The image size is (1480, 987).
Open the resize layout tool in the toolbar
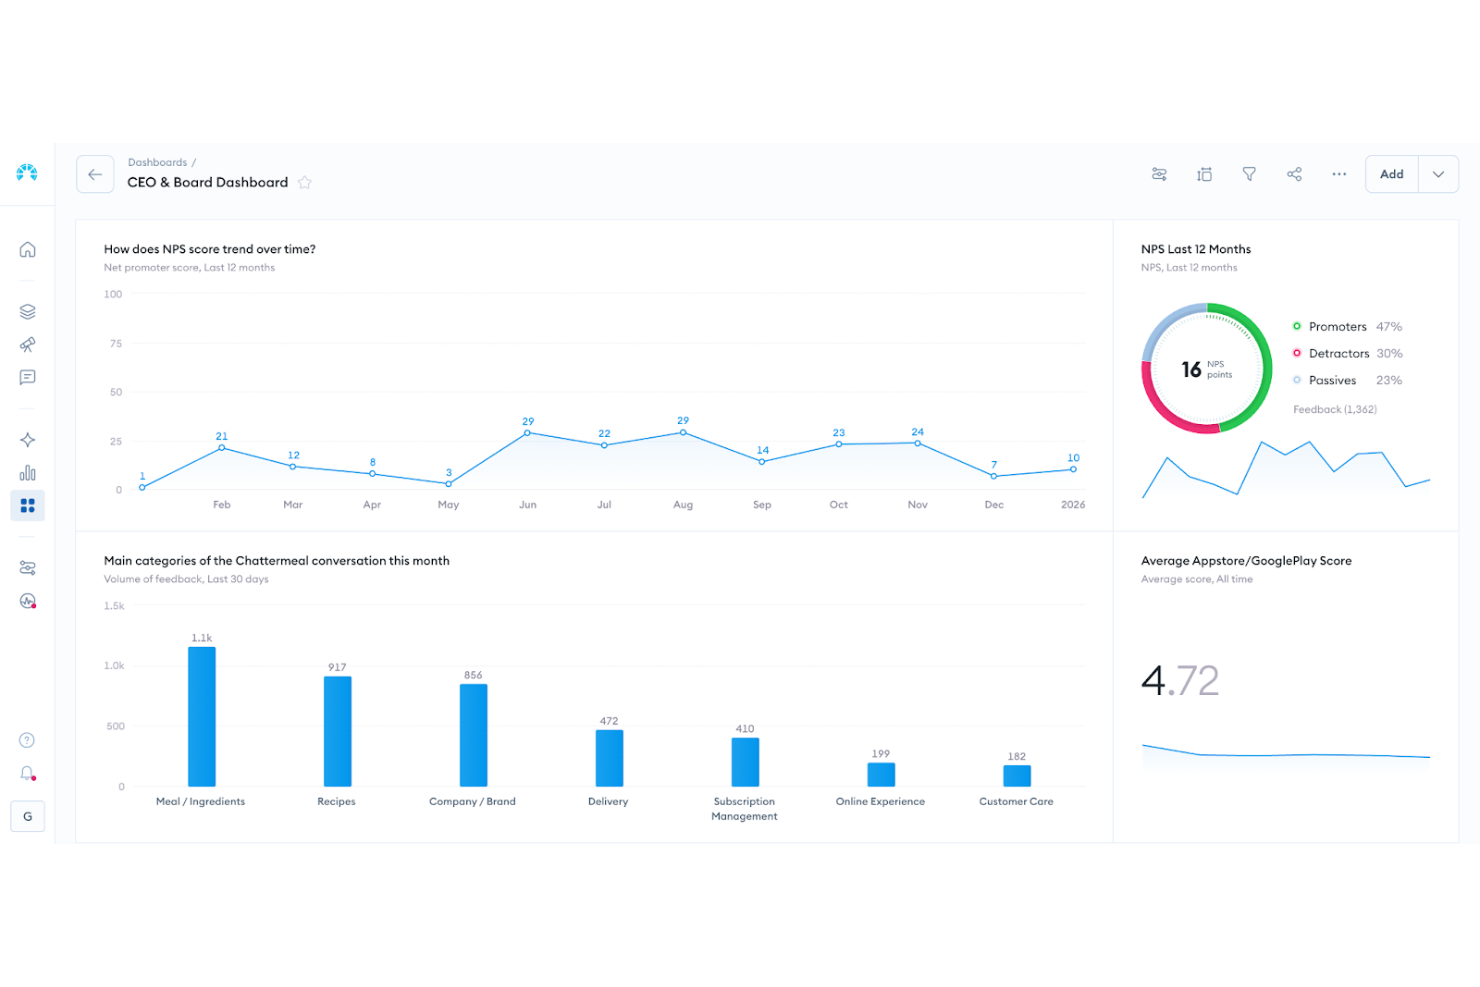pyautogui.click(x=1204, y=174)
